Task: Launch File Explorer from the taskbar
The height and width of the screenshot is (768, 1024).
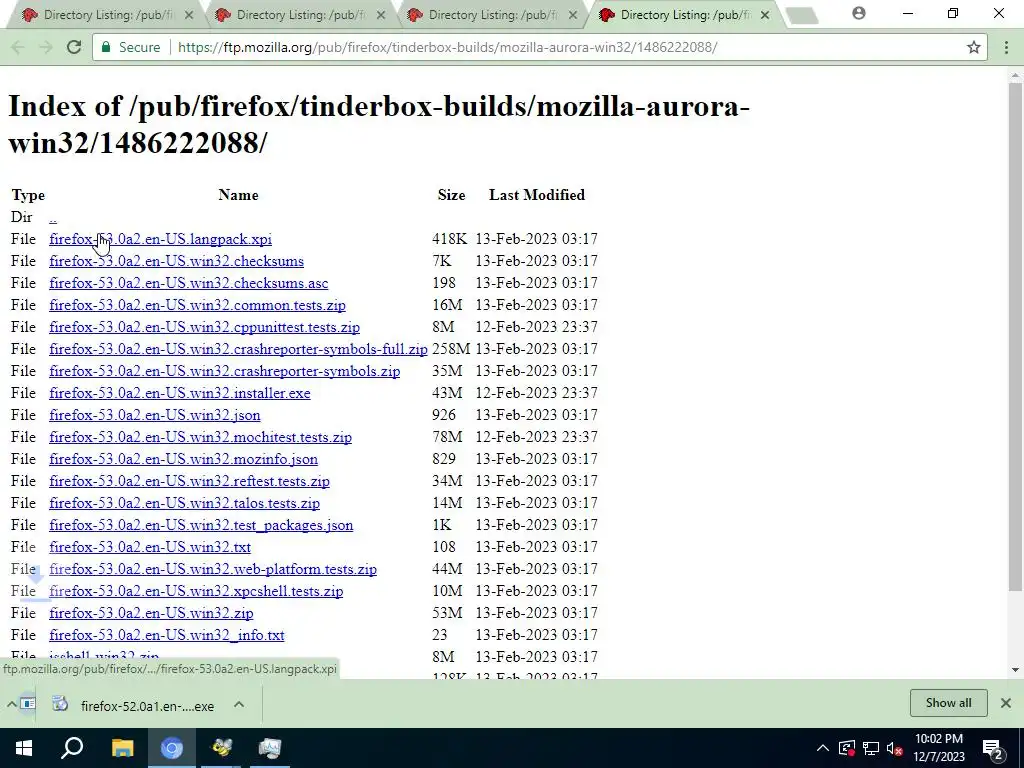Action: (x=122, y=748)
